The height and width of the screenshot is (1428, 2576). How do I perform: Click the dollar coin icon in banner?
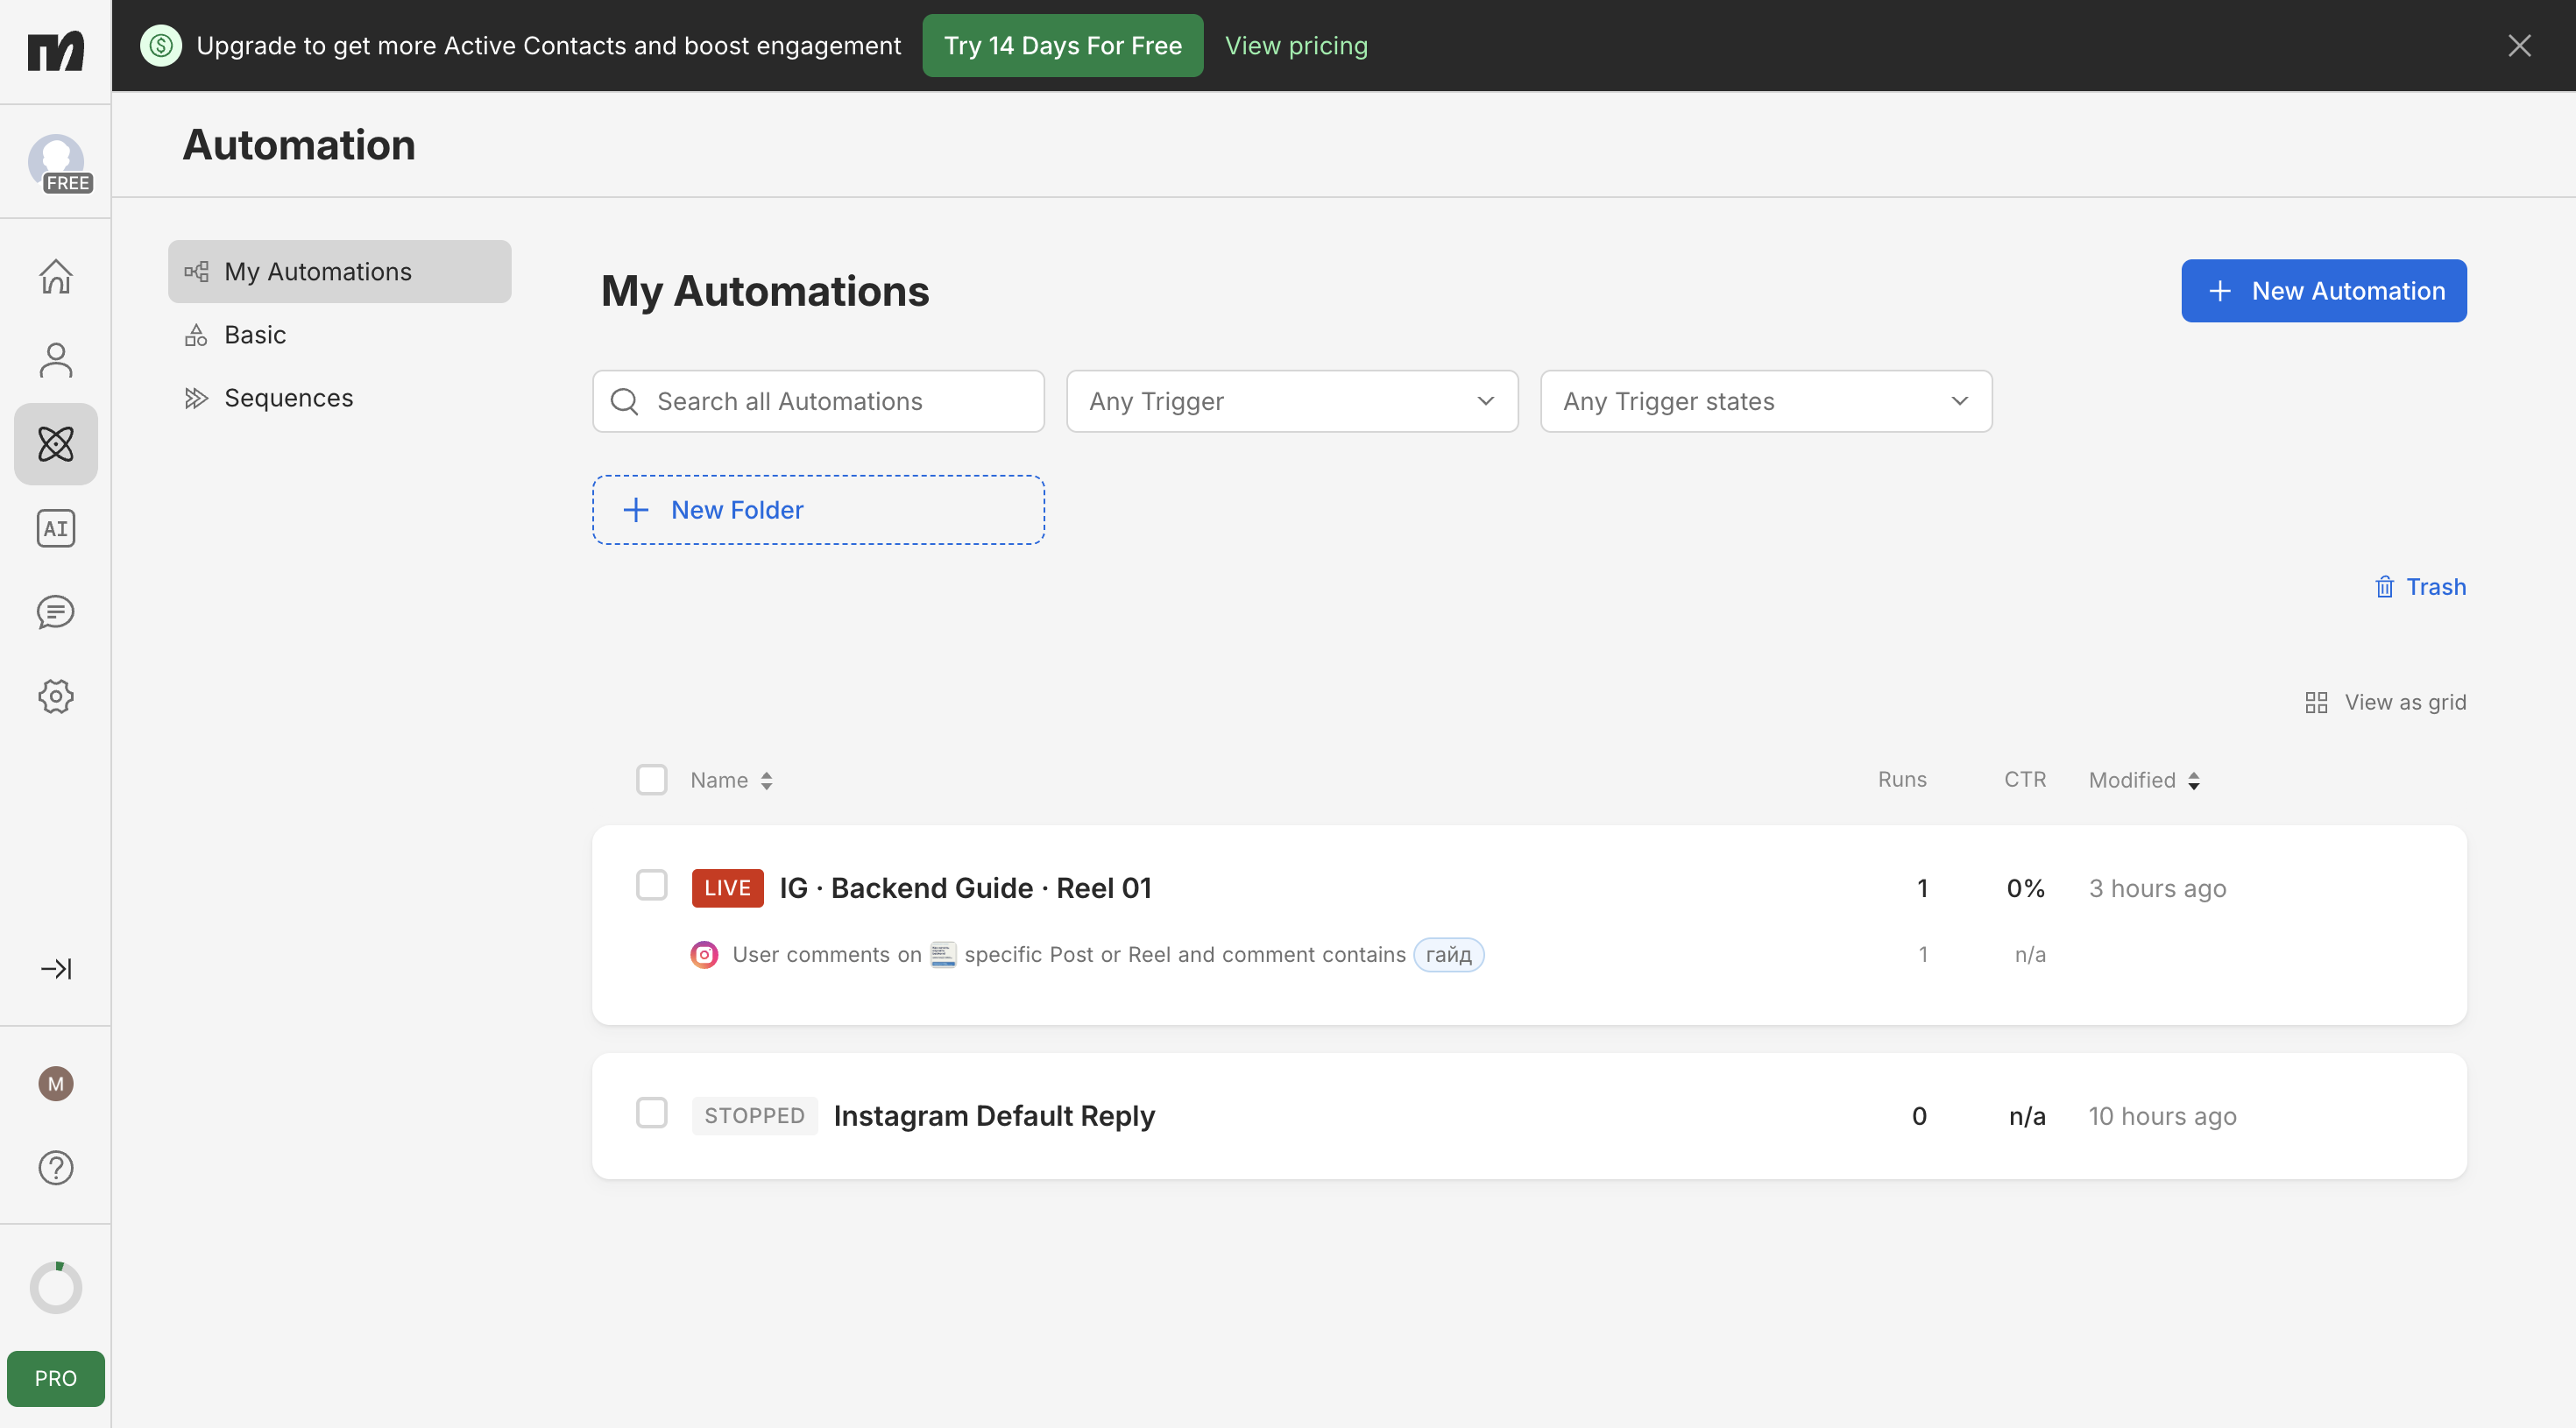pyautogui.click(x=161, y=45)
